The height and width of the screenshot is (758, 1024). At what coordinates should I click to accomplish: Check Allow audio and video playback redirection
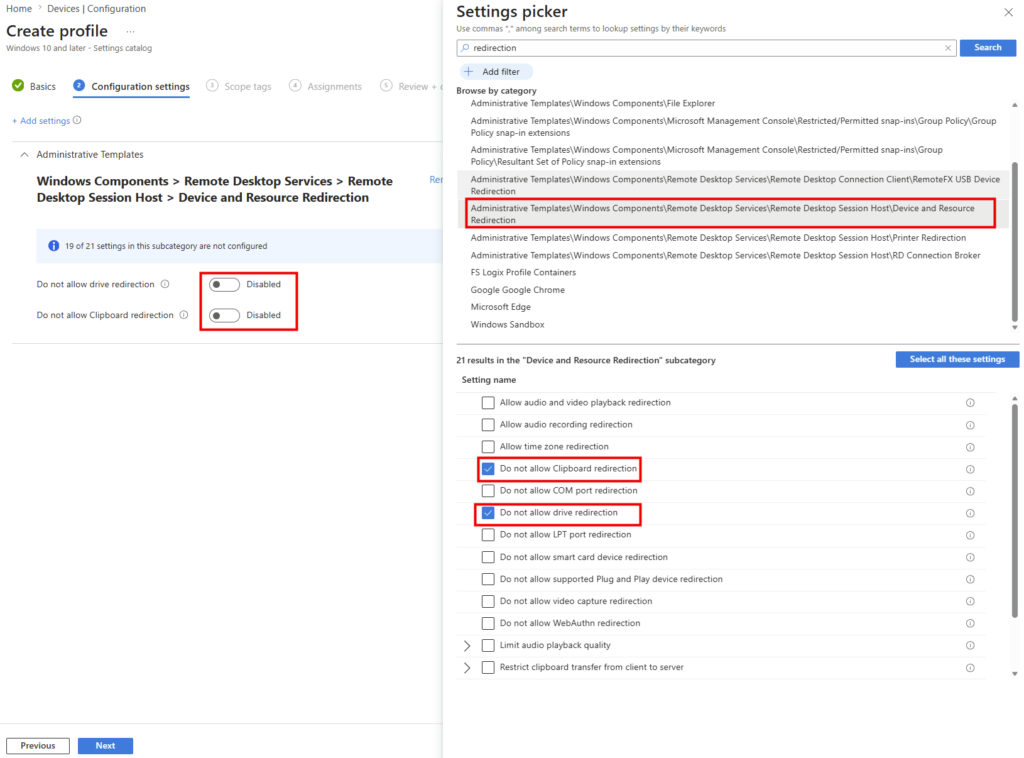pyautogui.click(x=488, y=403)
